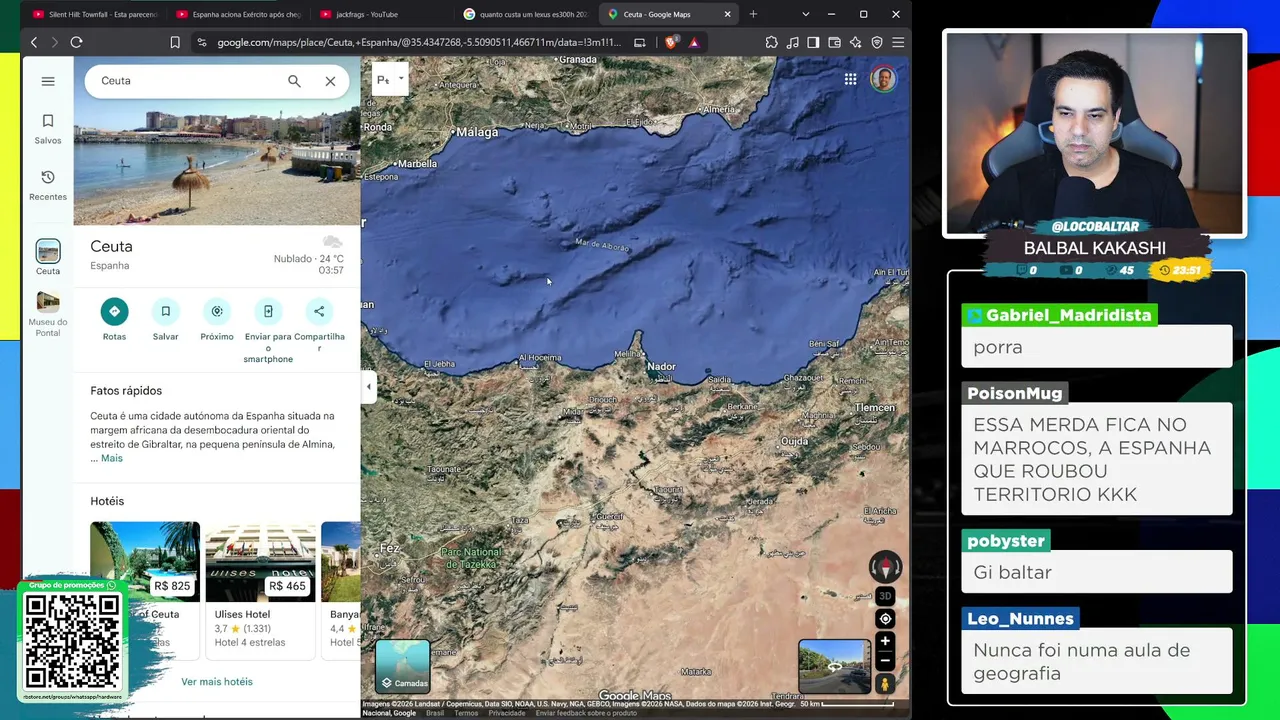The image size is (1280, 720).
Task: Share Ceuta with the Compartilhar button
Action: (319, 325)
